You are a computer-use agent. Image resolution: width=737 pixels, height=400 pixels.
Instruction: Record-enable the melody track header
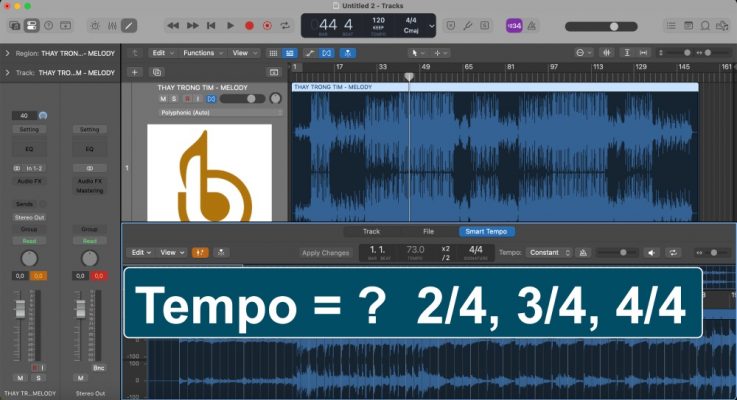pyautogui.click(x=187, y=99)
